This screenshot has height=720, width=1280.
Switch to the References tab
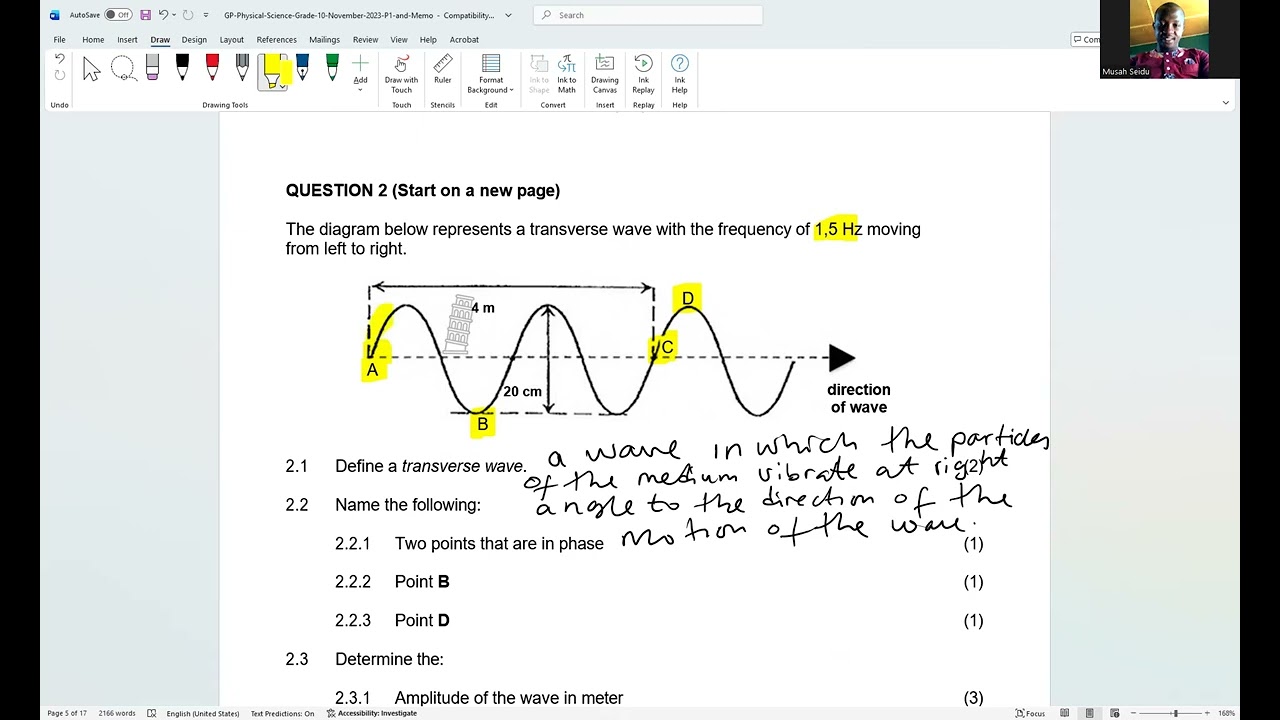pyautogui.click(x=276, y=40)
